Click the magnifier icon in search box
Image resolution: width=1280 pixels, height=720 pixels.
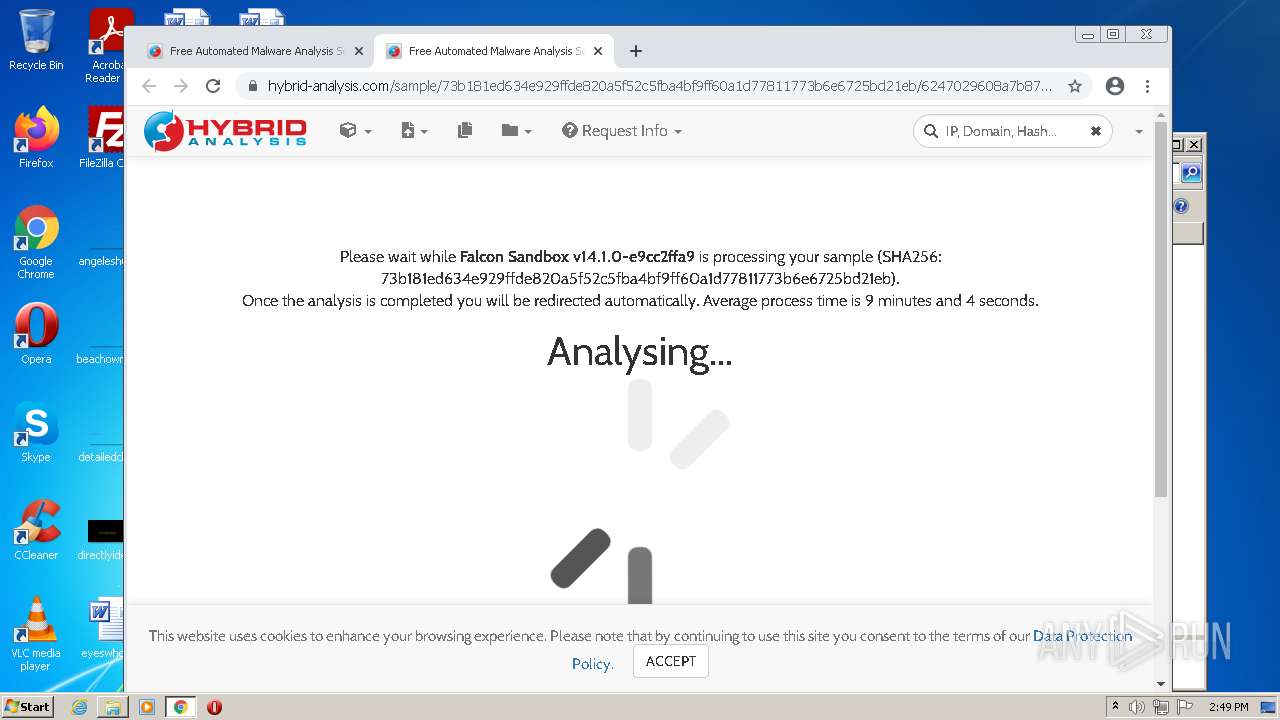(x=931, y=131)
